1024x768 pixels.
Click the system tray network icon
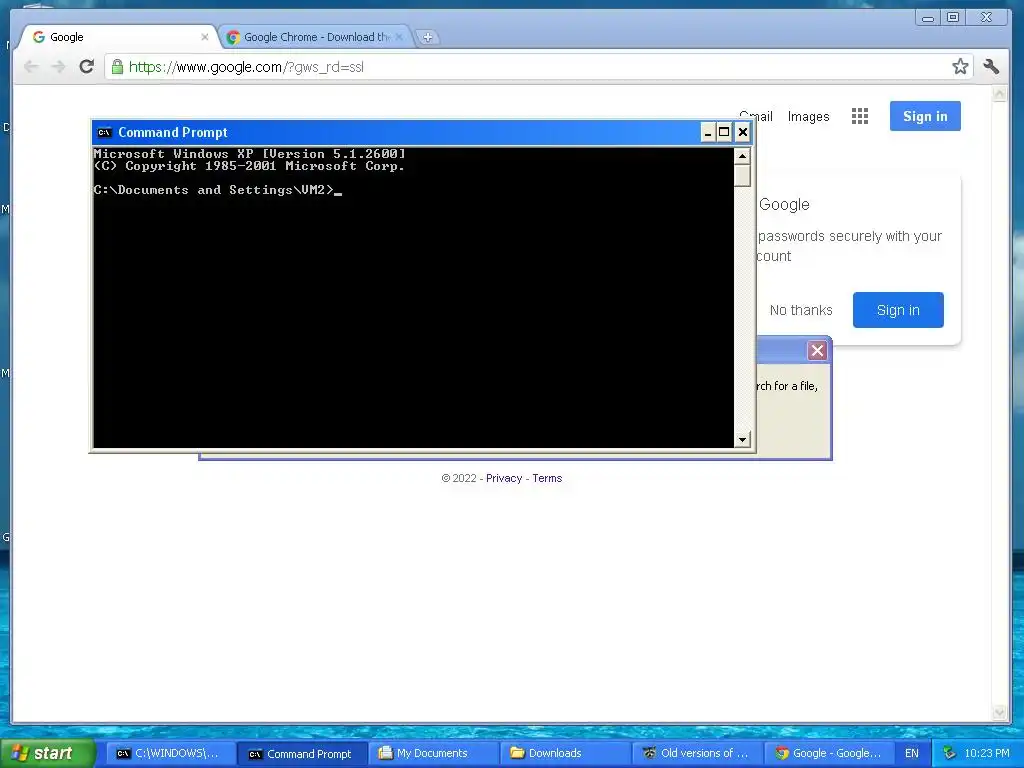coord(950,754)
